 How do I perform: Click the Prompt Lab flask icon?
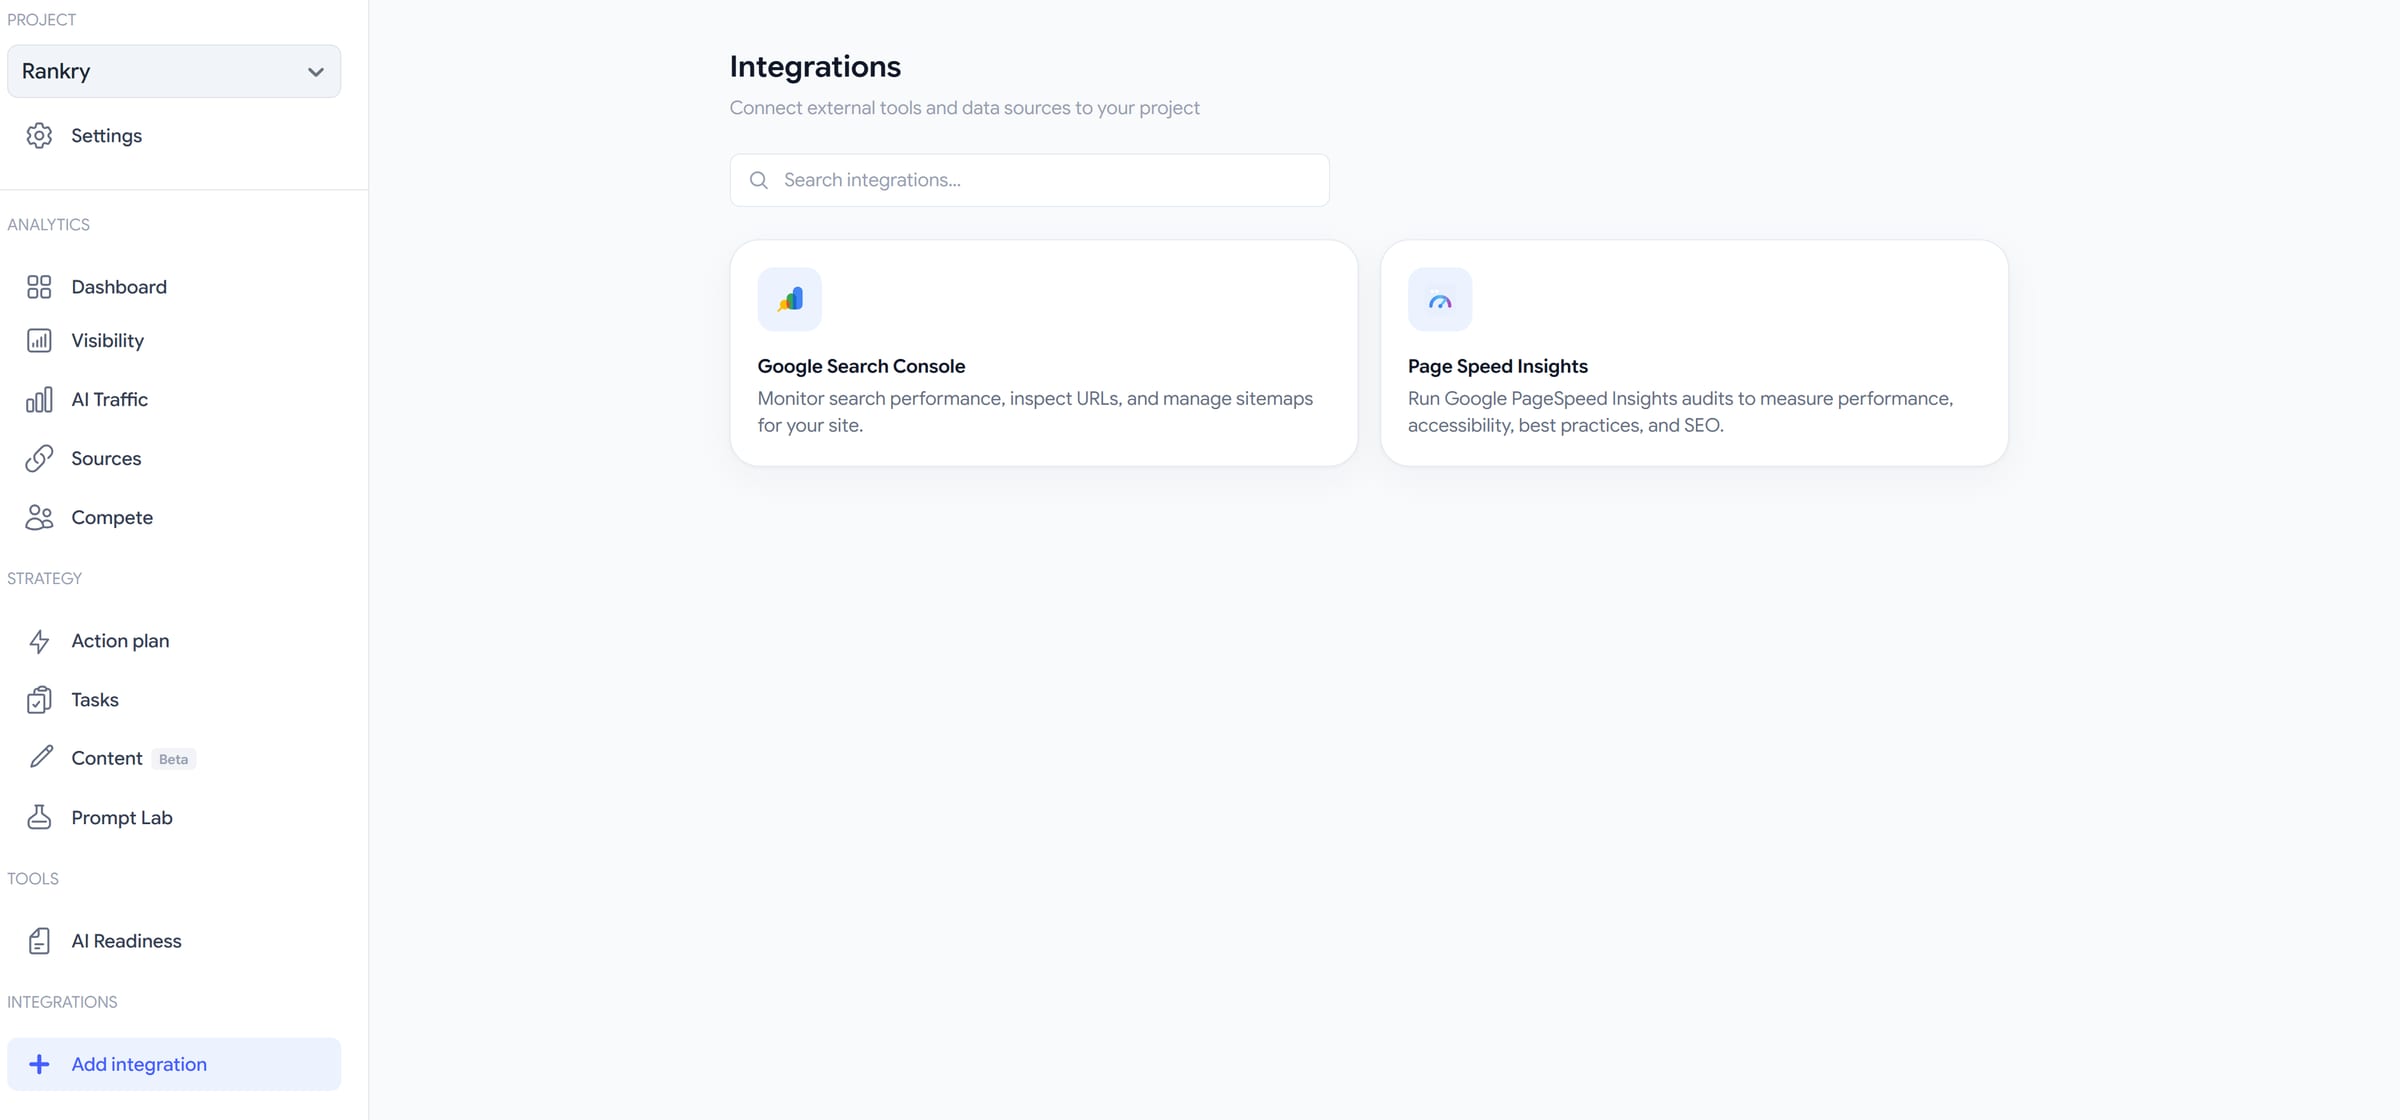click(x=39, y=817)
